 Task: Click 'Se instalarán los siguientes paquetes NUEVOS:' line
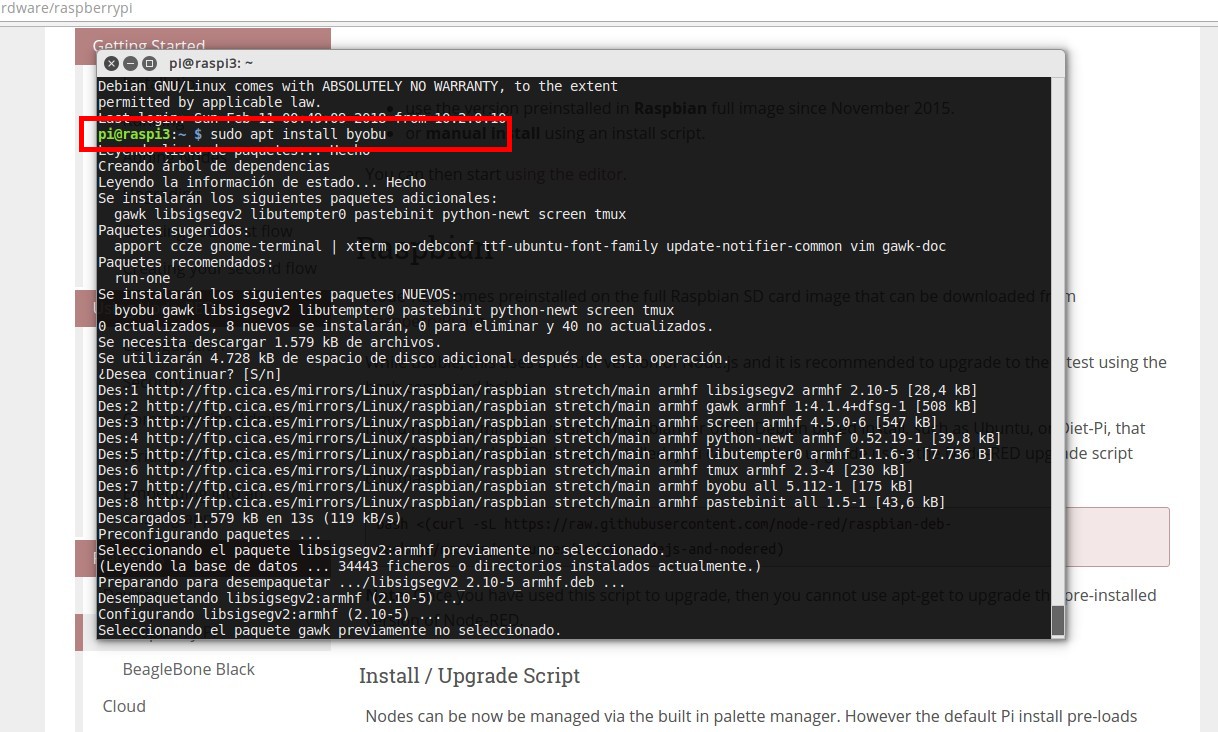coord(277,294)
